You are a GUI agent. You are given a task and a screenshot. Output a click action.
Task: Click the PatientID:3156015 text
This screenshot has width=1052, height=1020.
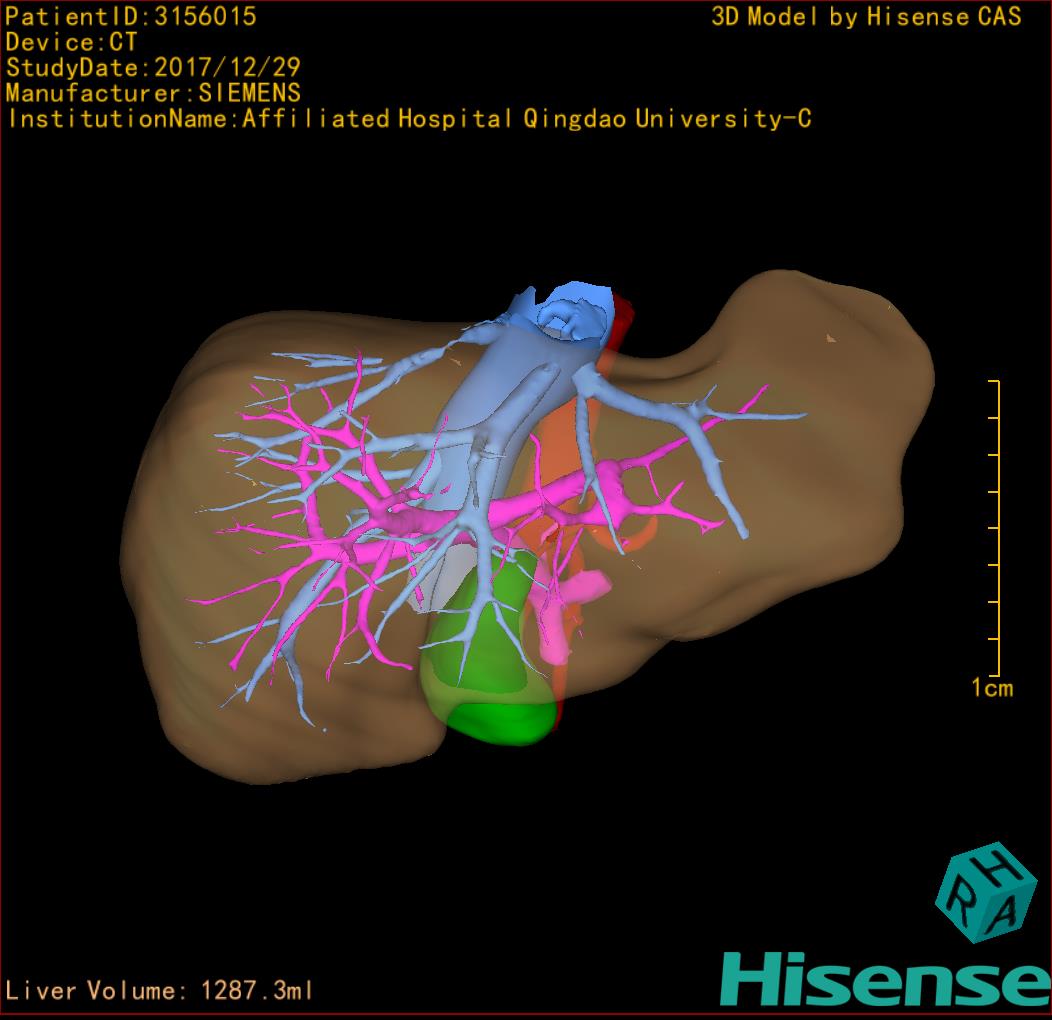tap(131, 17)
